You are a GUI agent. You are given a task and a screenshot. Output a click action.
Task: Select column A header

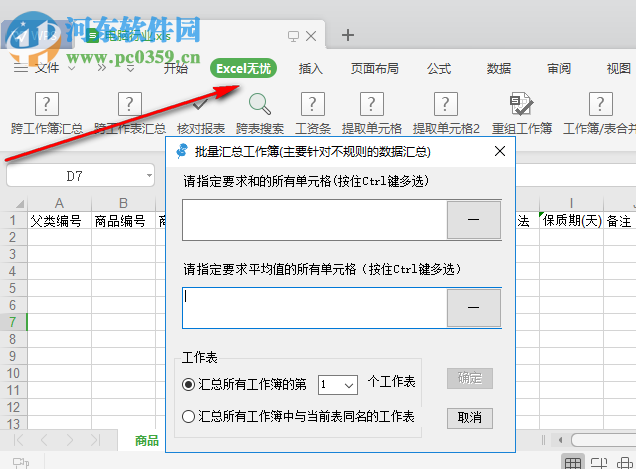point(59,203)
